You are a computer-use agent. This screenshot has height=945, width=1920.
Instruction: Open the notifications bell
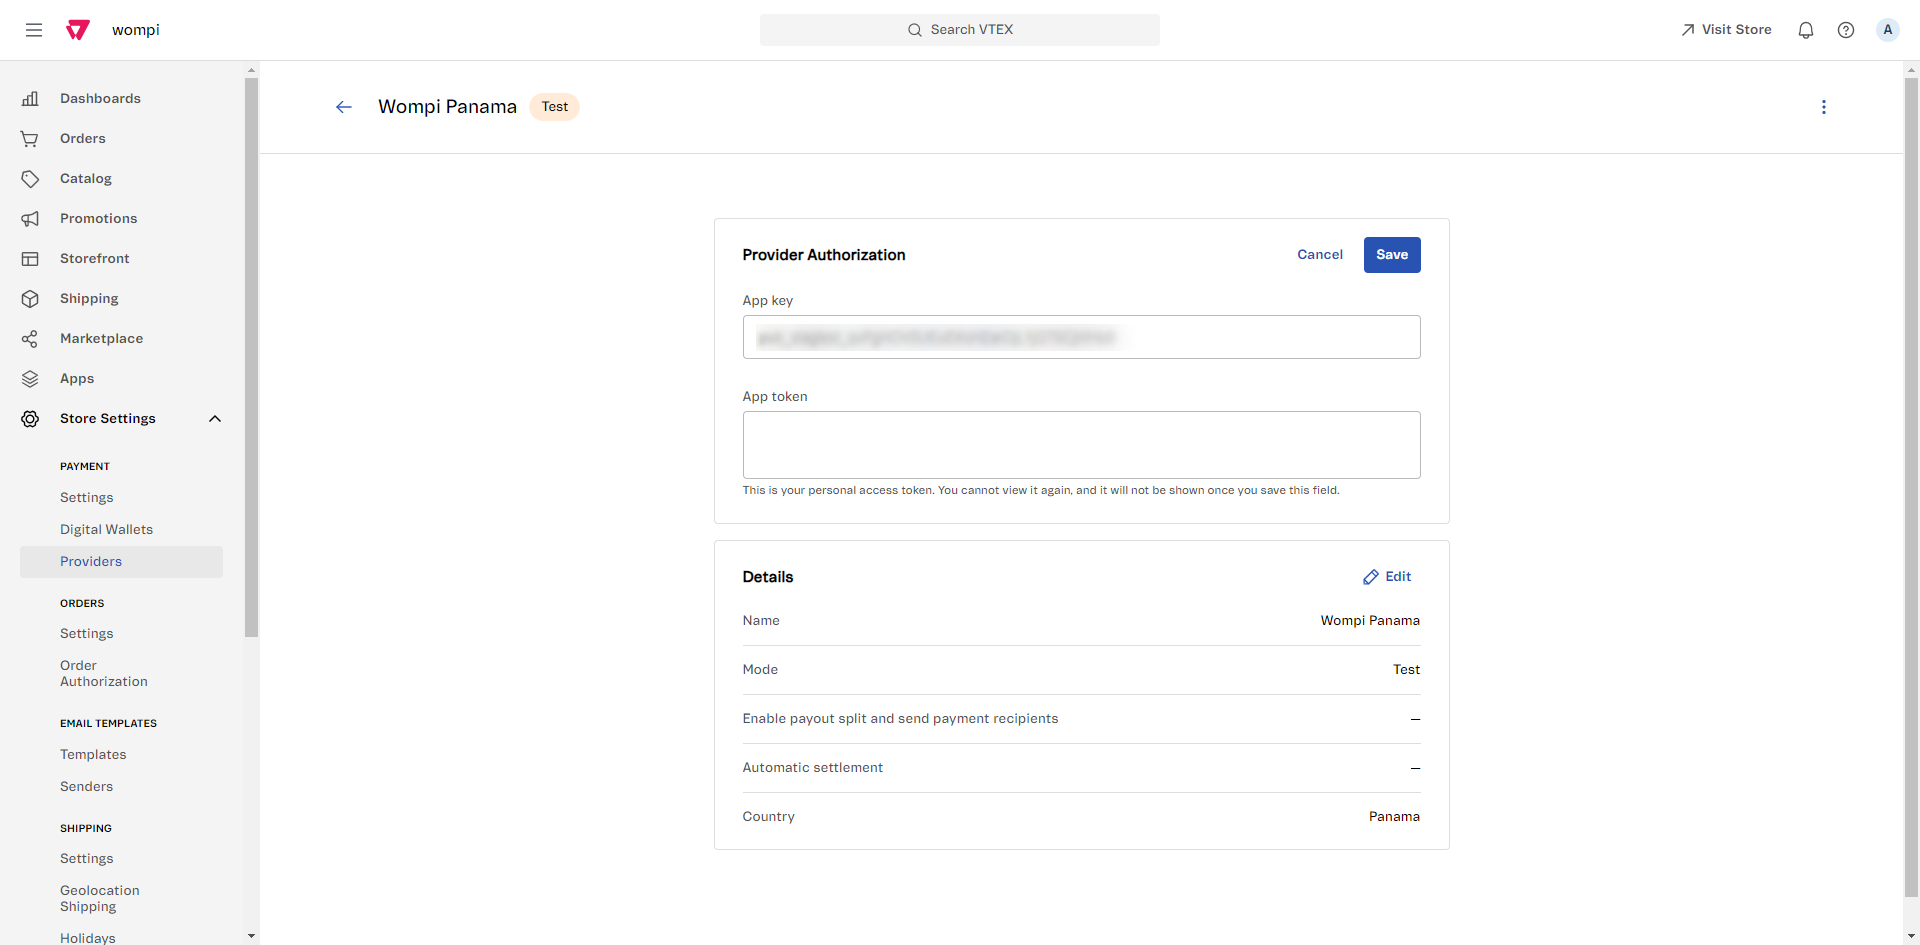[x=1806, y=29]
